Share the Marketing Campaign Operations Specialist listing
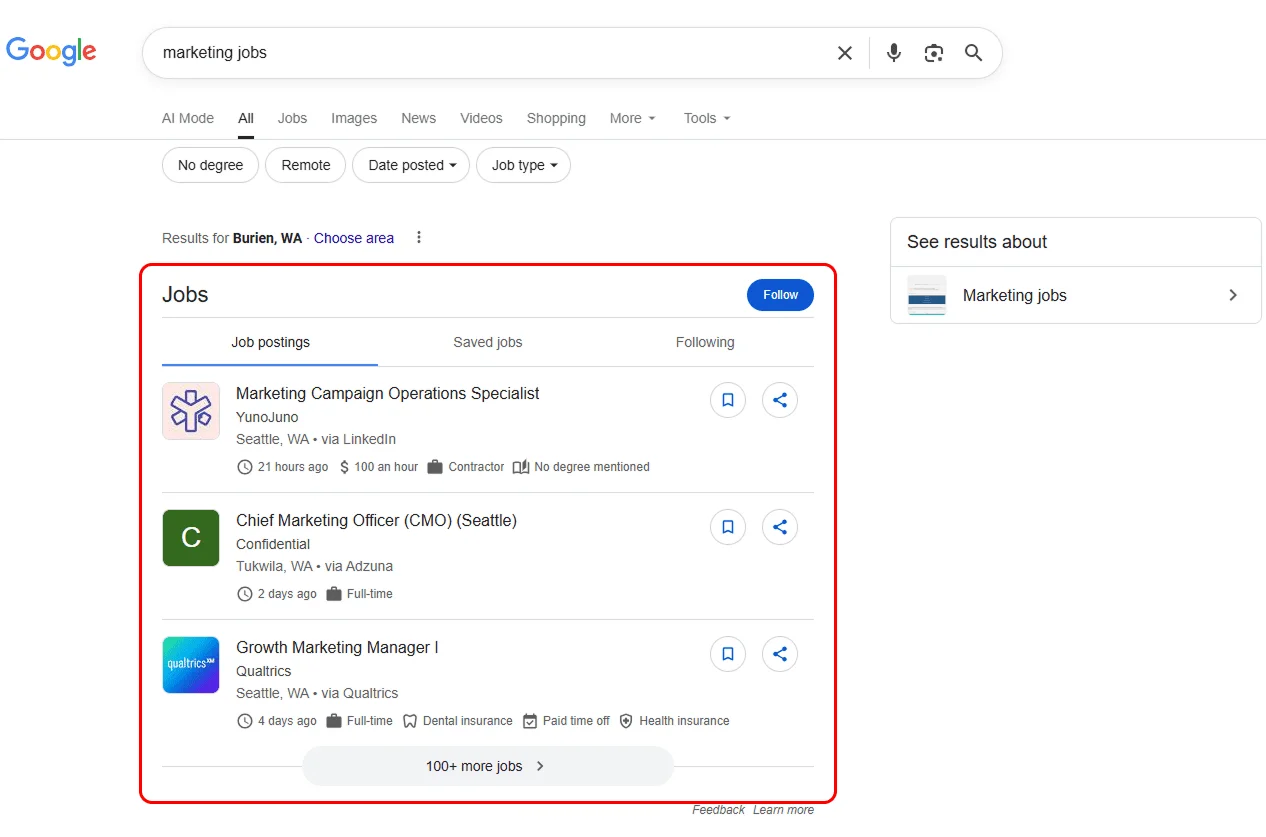The width and height of the screenshot is (1266, 837). tap(780, 400)
